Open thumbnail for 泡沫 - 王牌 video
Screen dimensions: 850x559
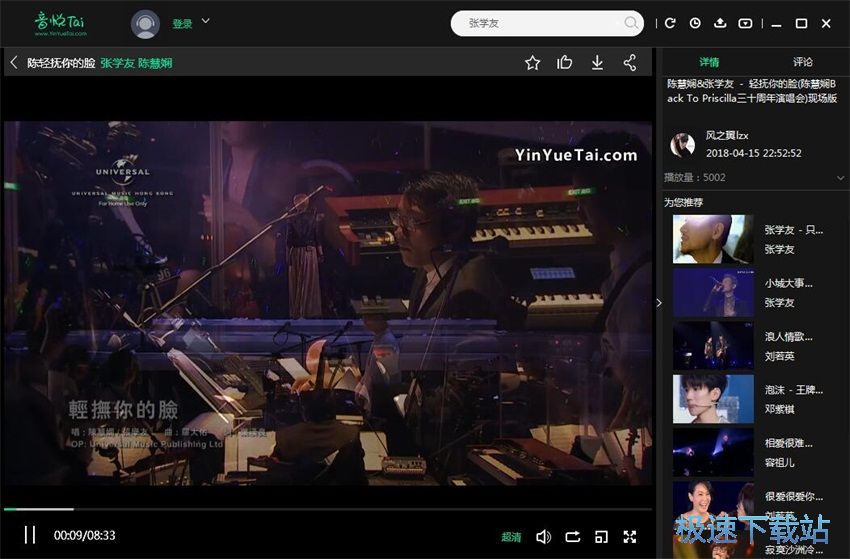[x=713, y=399]
